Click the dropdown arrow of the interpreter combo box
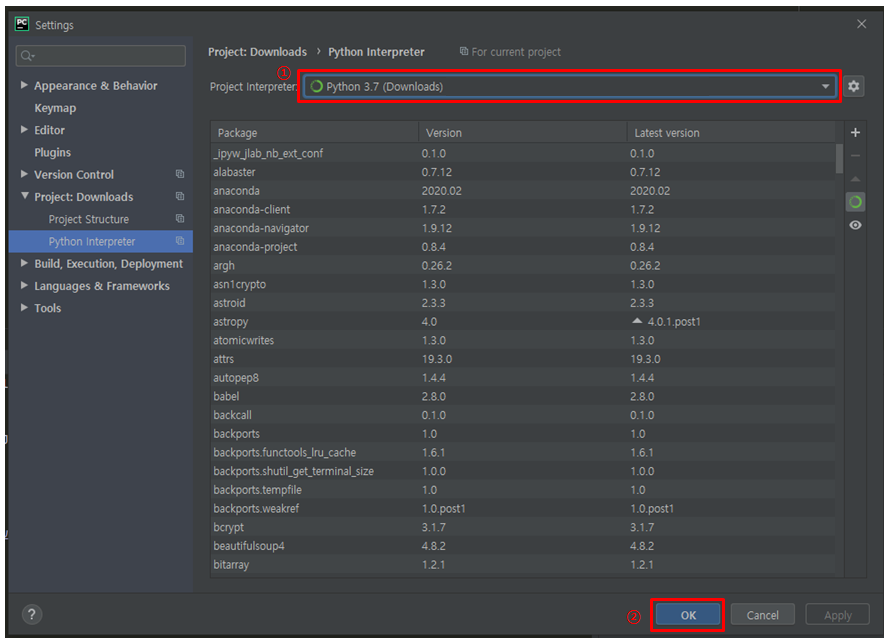The width and height of the screenshot is (891, 643). tap(825, 86)
